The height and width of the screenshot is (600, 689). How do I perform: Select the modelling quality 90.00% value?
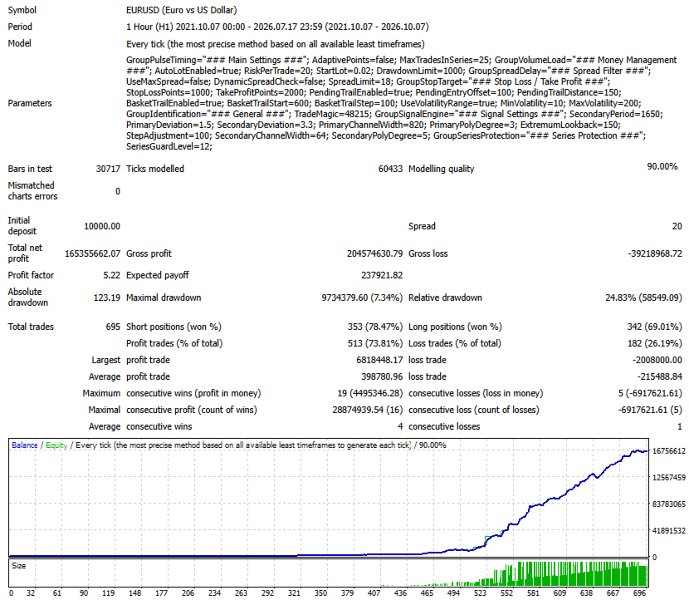(x=662, y=166)
